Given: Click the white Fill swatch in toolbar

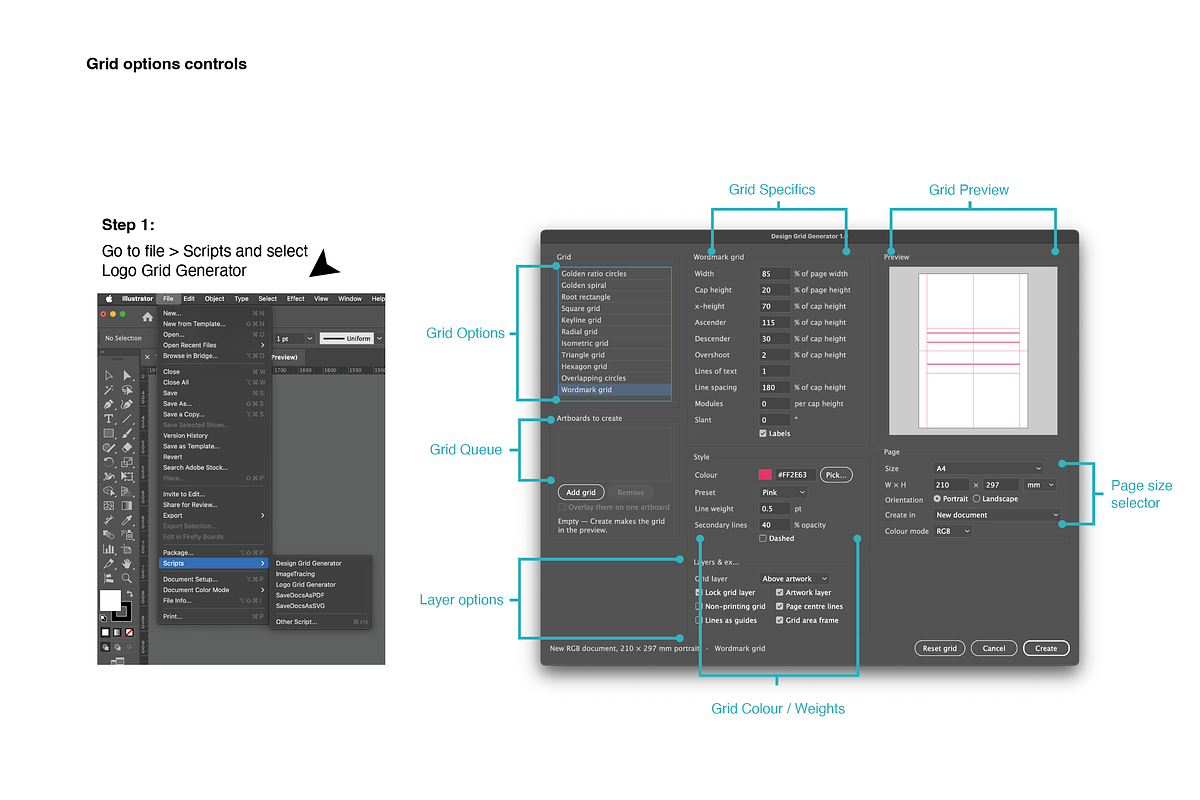Looking at the screenshot, I should pos(110,600).
